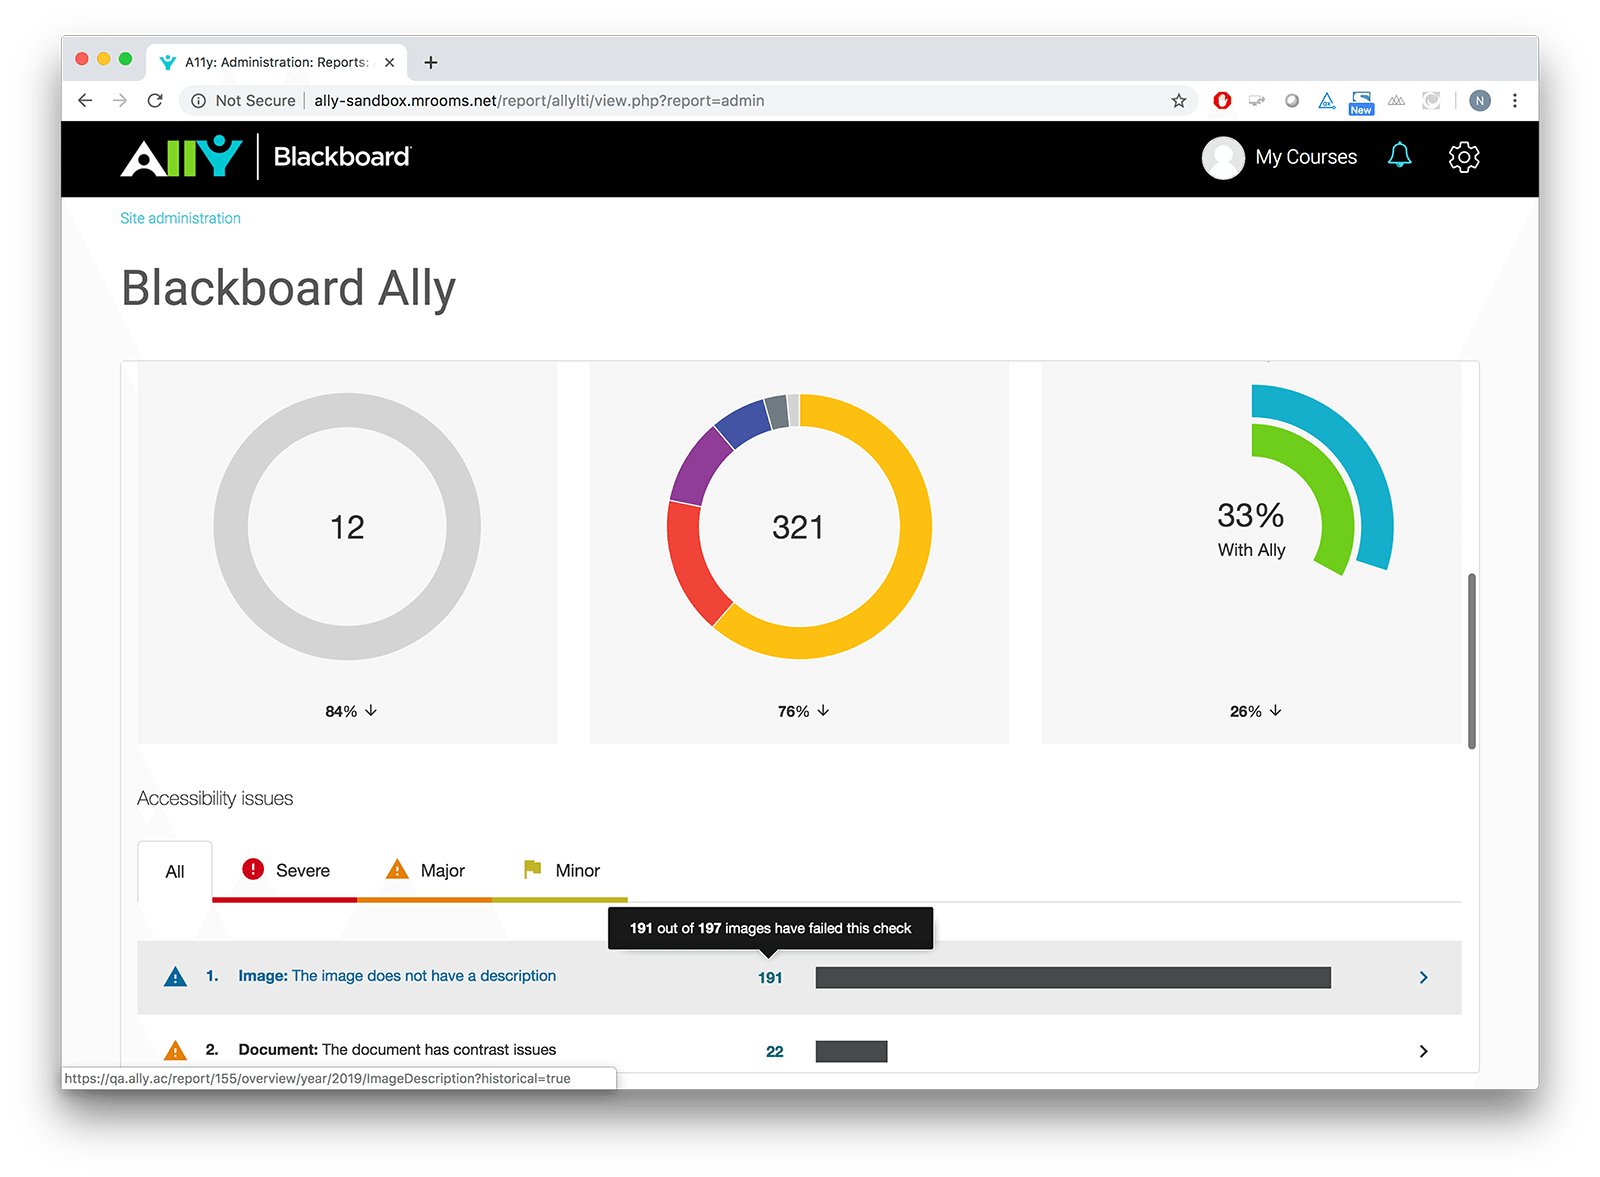Click the dark bar for image description issue

(1073, 977)
